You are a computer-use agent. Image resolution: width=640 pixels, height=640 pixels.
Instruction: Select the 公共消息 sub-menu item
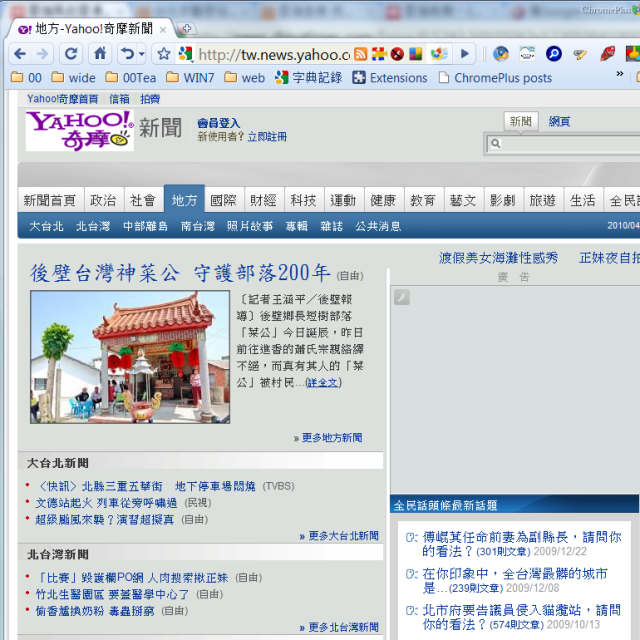378,226
